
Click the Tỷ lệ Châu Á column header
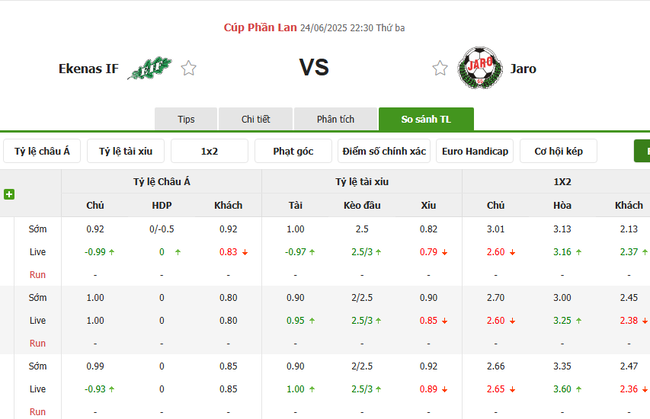pos(161,182)
